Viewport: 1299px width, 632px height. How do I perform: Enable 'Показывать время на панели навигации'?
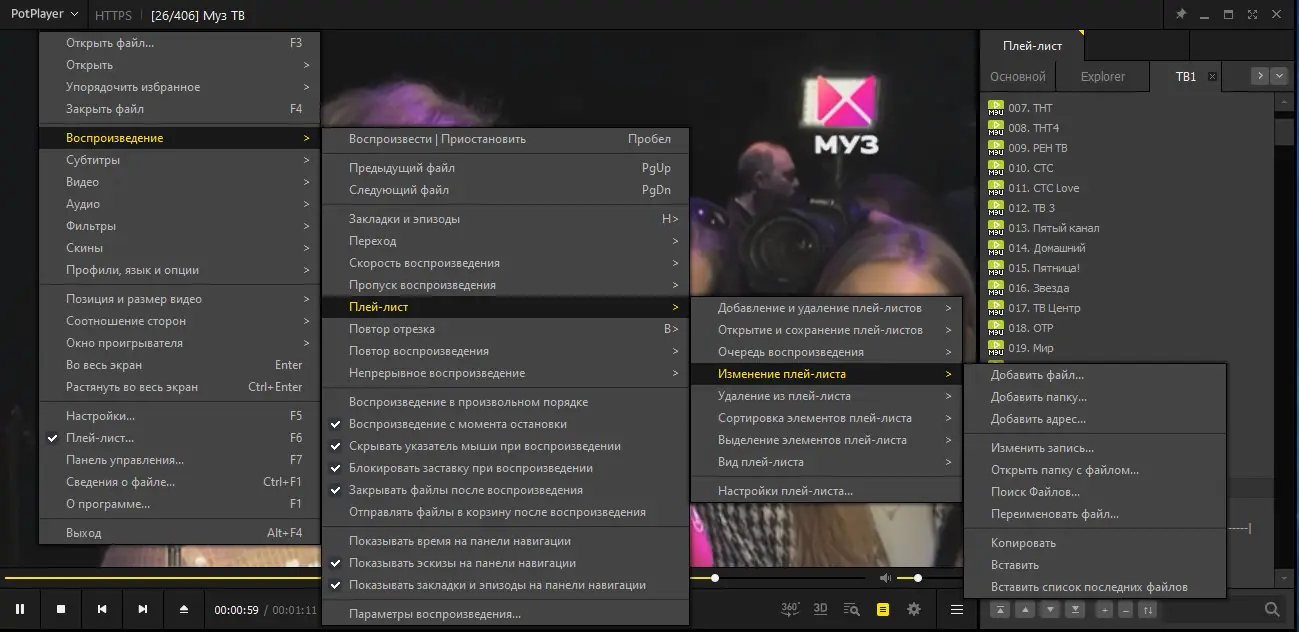point(505,541)
